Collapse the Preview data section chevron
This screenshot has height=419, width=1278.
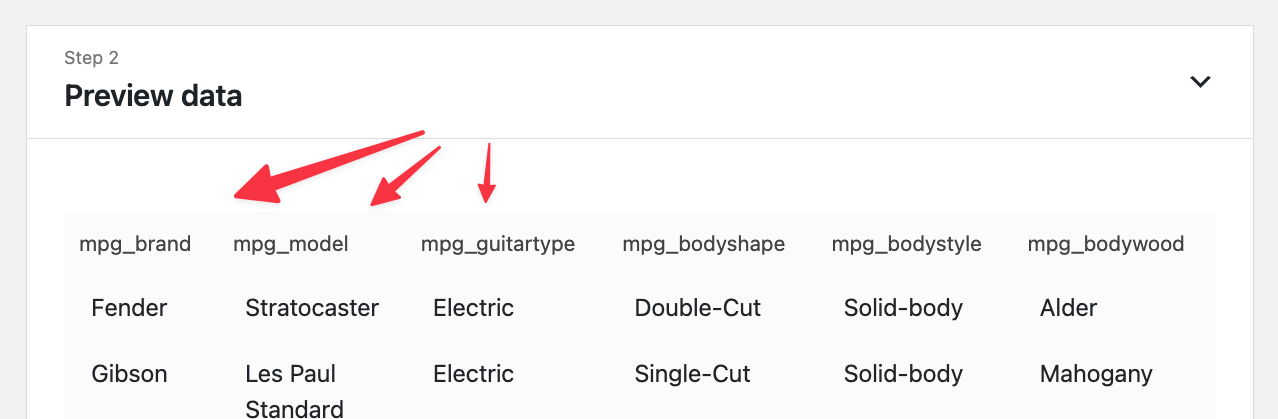pos(1200,82)
